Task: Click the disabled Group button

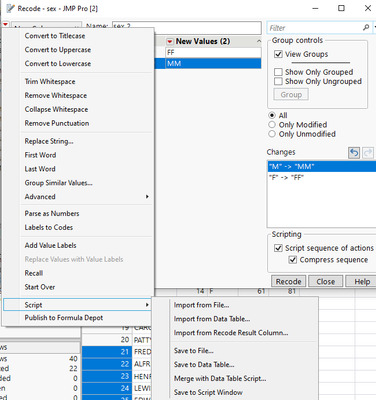Action: [291, 95]
